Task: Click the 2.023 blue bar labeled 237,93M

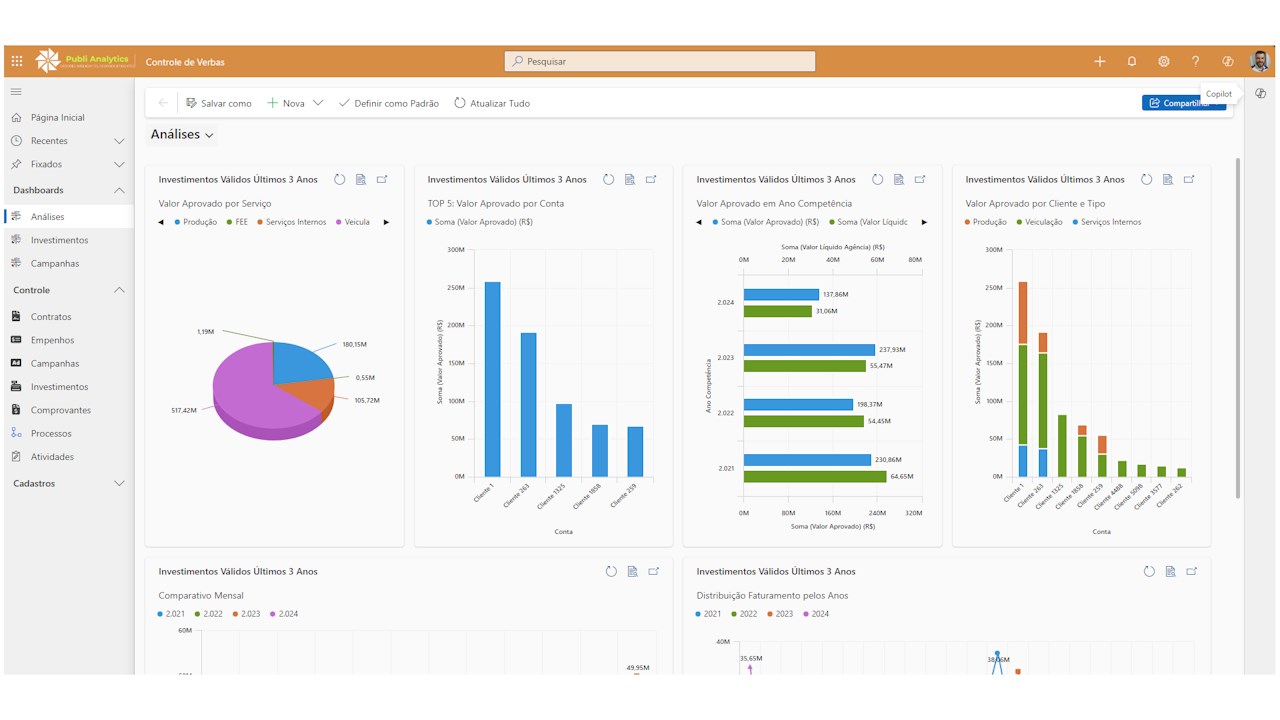Action: point(809,350)
